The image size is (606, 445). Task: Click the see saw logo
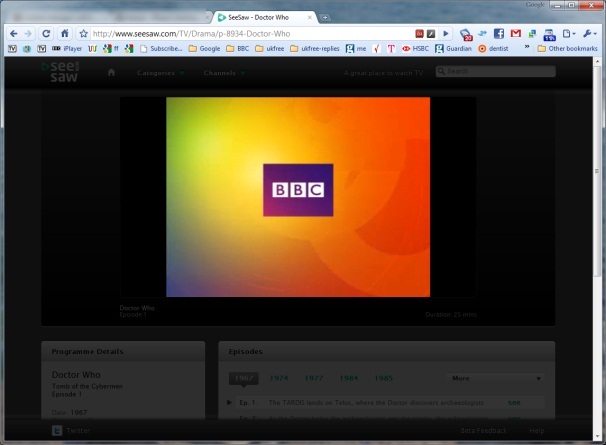(60, 72)
